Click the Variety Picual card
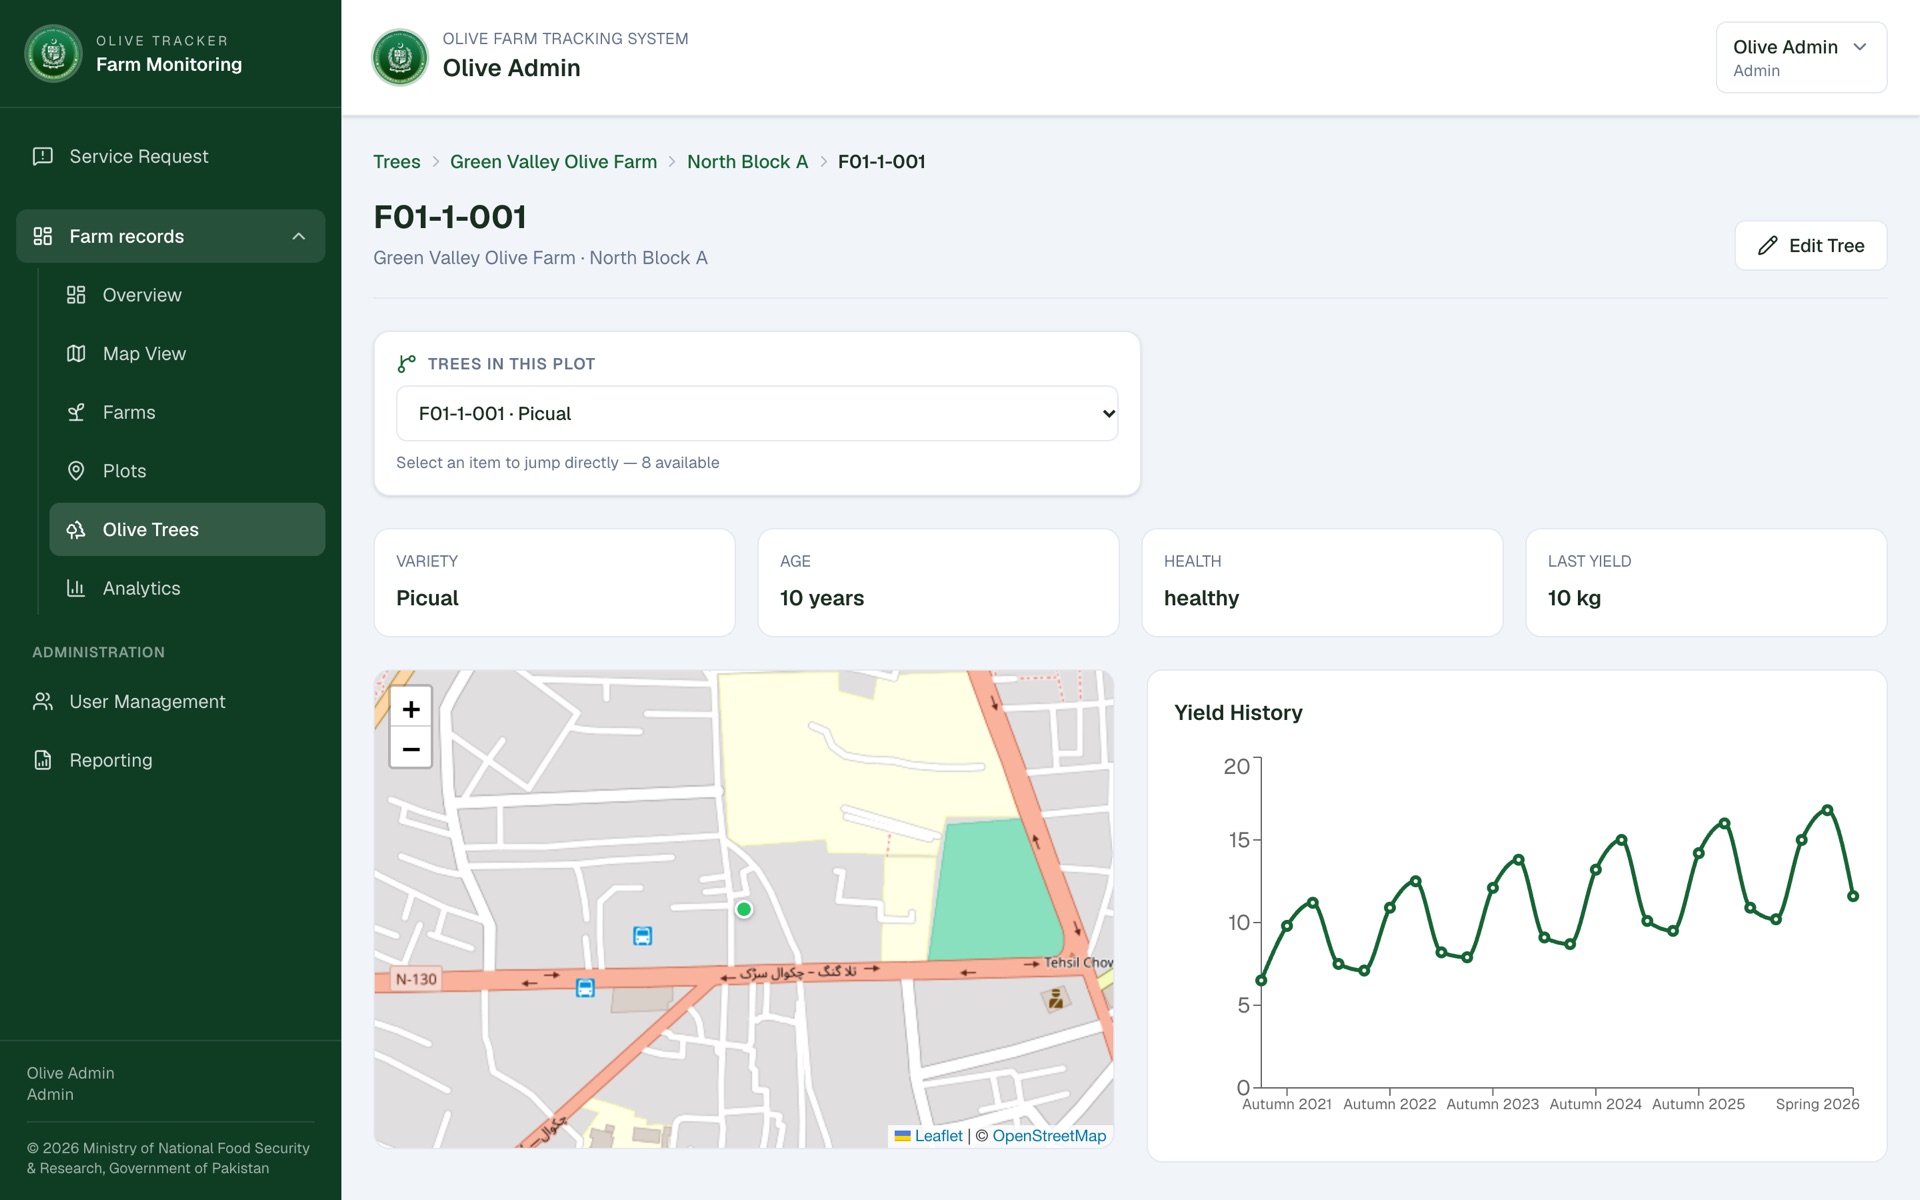Image resolution: width=1920 pixels, height=1200 pixels. tap(554, 583)
